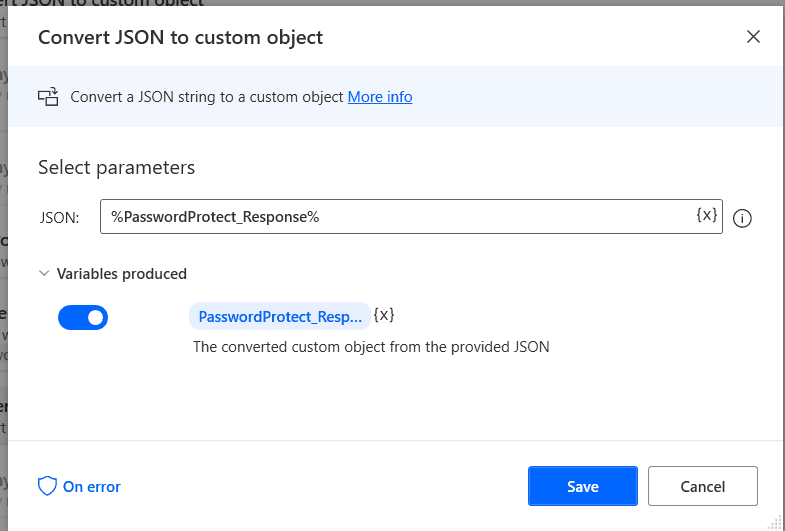
Task: Open the More info link
Action: pos(380,97)
